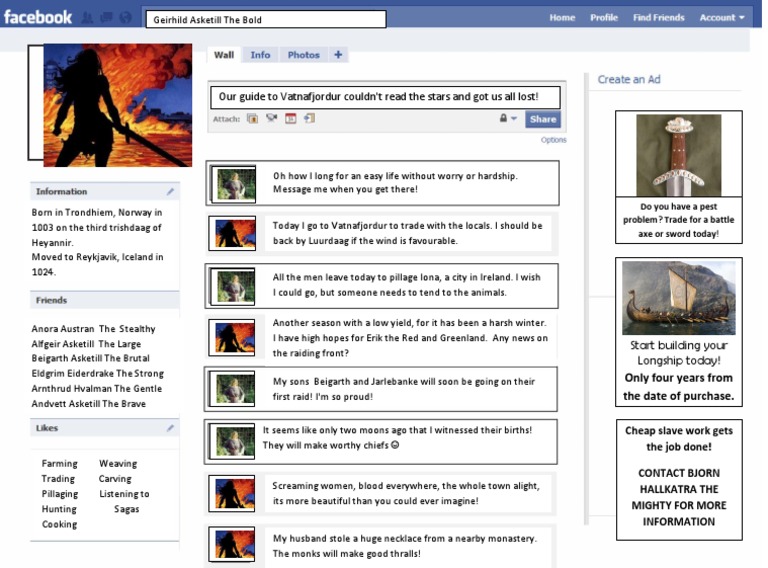
Task: Switch to the Photos tab
Action: point(303,55)
